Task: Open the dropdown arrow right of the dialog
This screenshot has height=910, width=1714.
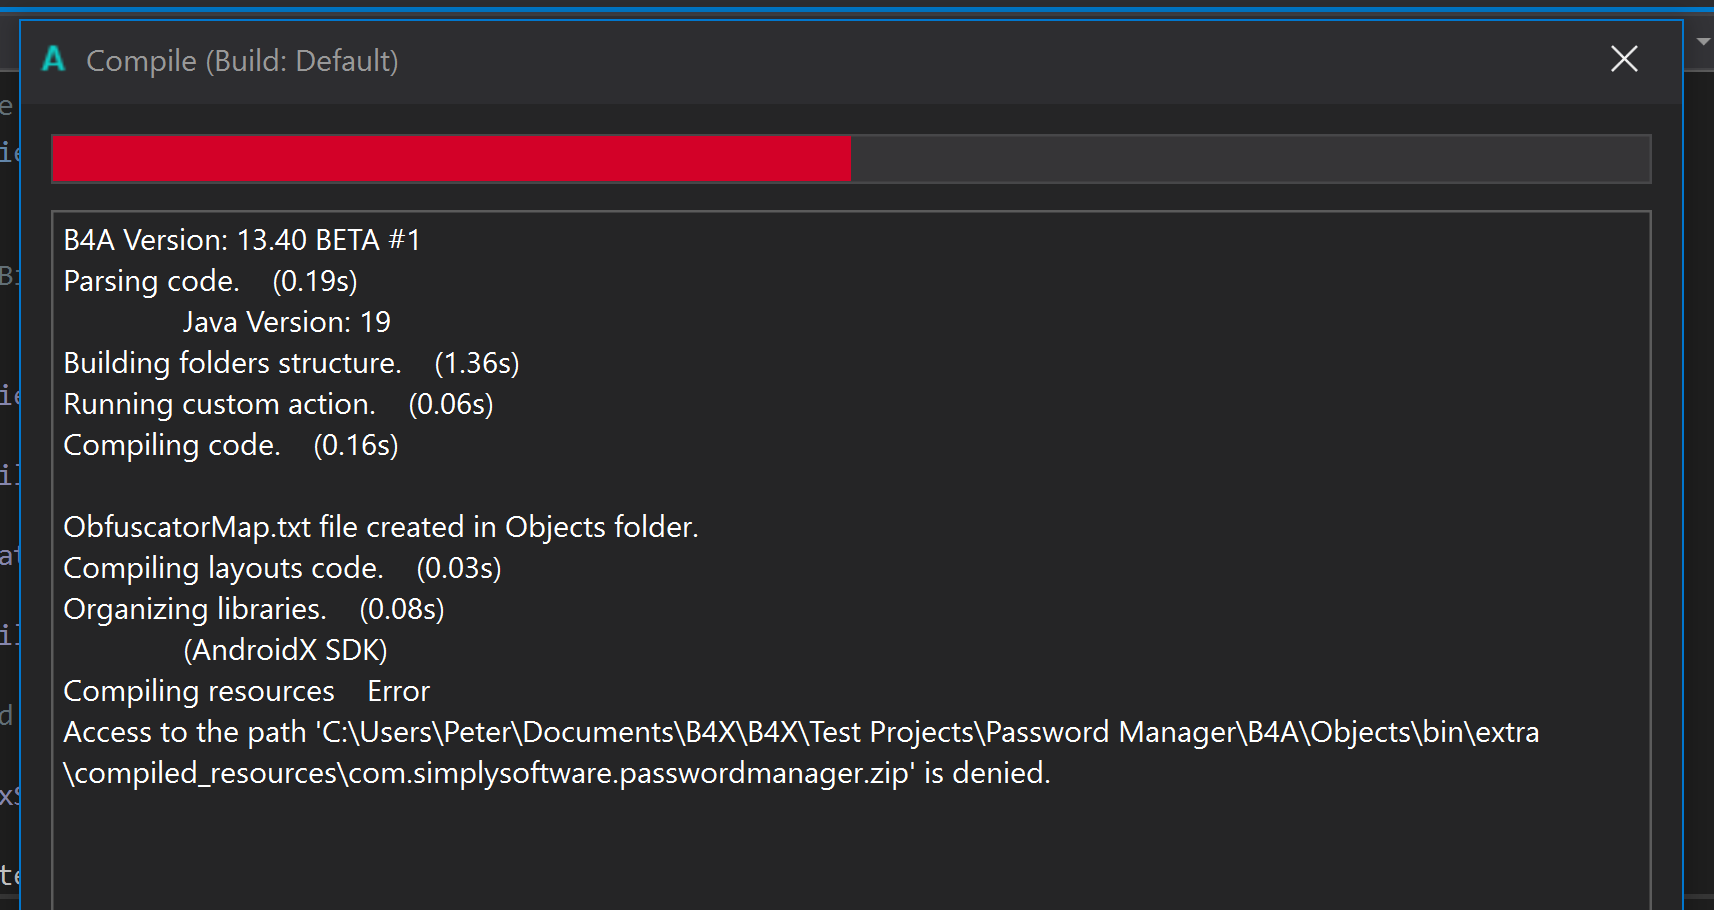Action: pos(1703,42)
